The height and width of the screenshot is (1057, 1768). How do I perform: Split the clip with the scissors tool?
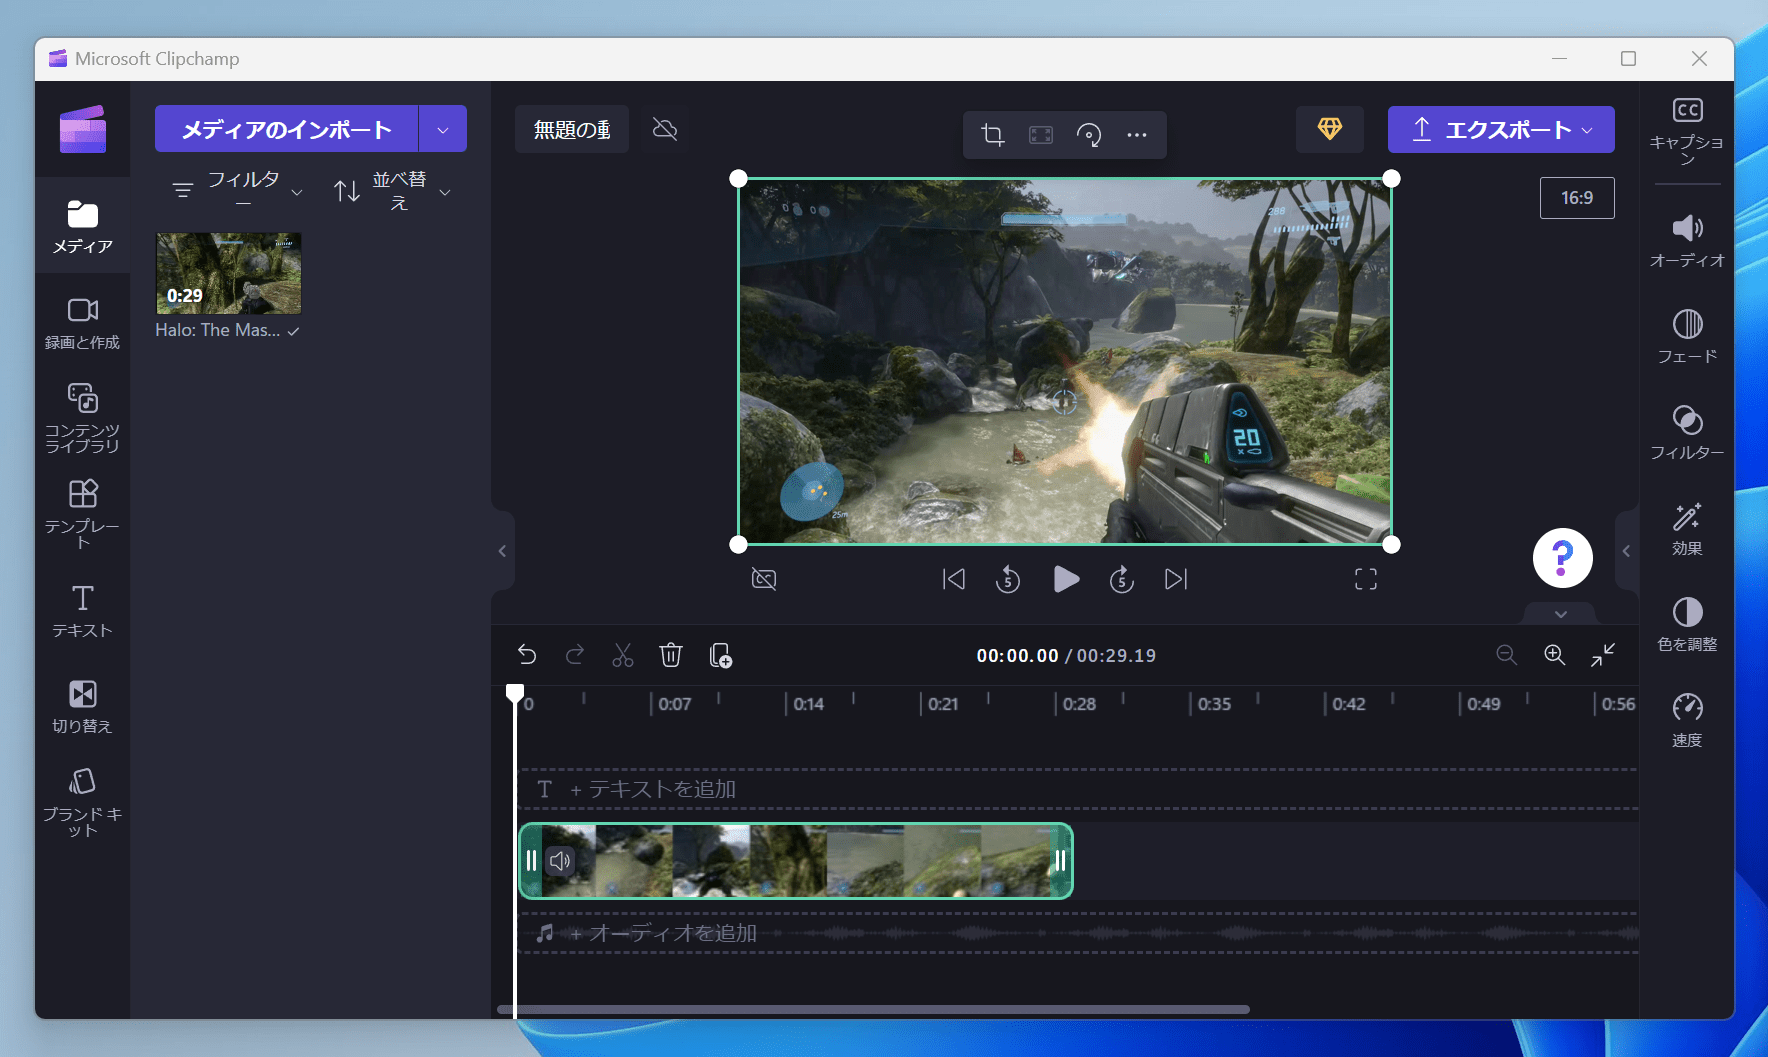623,655
